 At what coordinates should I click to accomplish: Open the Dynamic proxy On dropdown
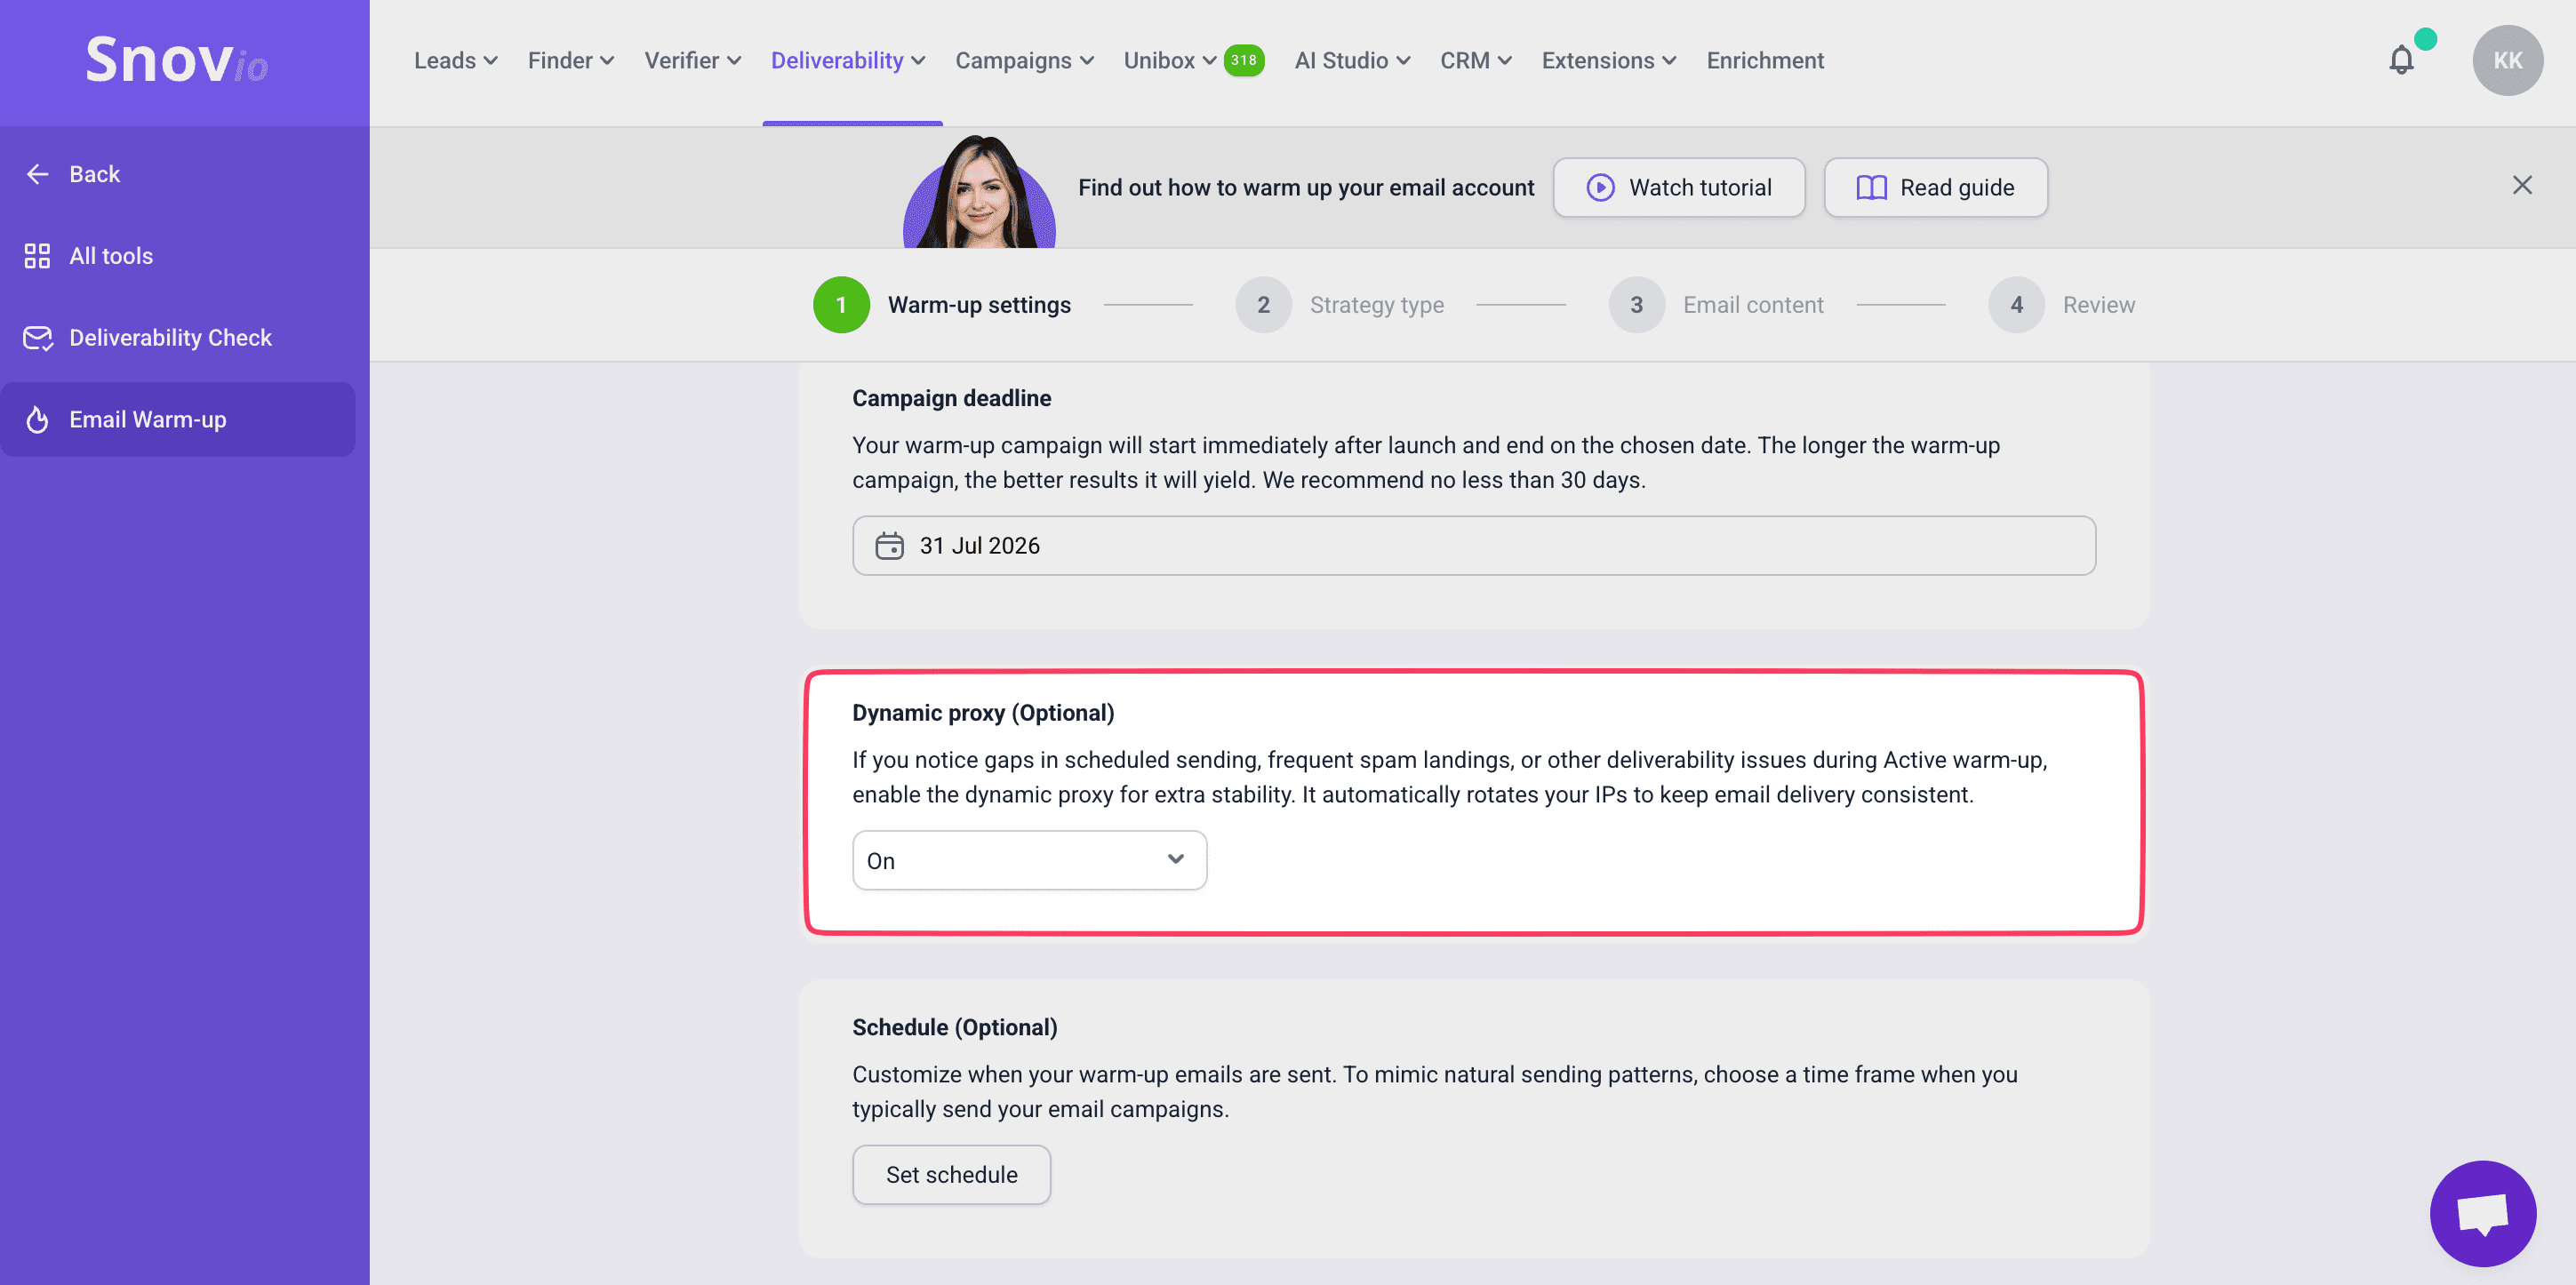tap(1028, 860)
